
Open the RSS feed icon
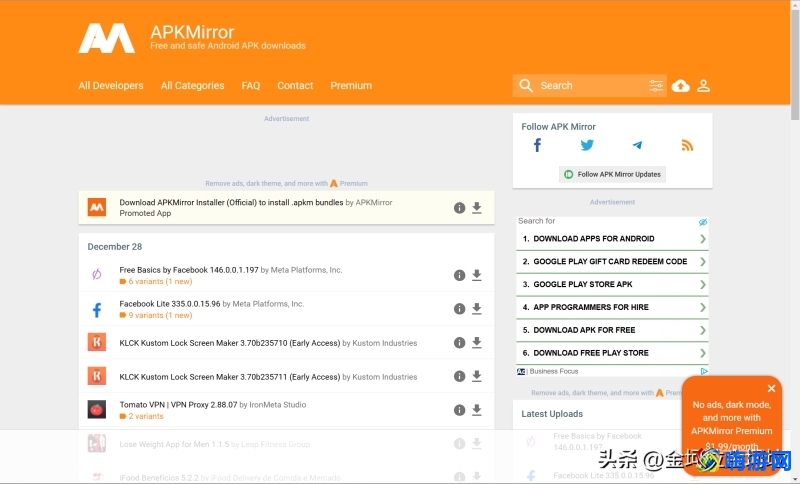687,145
